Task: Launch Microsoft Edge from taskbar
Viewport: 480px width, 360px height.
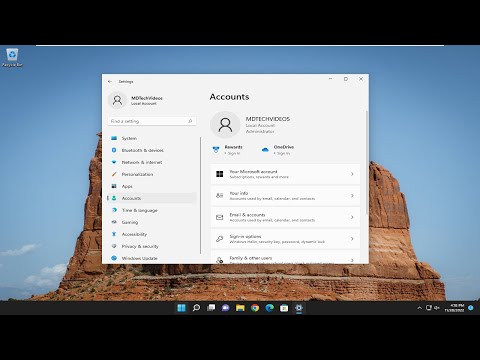Action: click(269, 308)
